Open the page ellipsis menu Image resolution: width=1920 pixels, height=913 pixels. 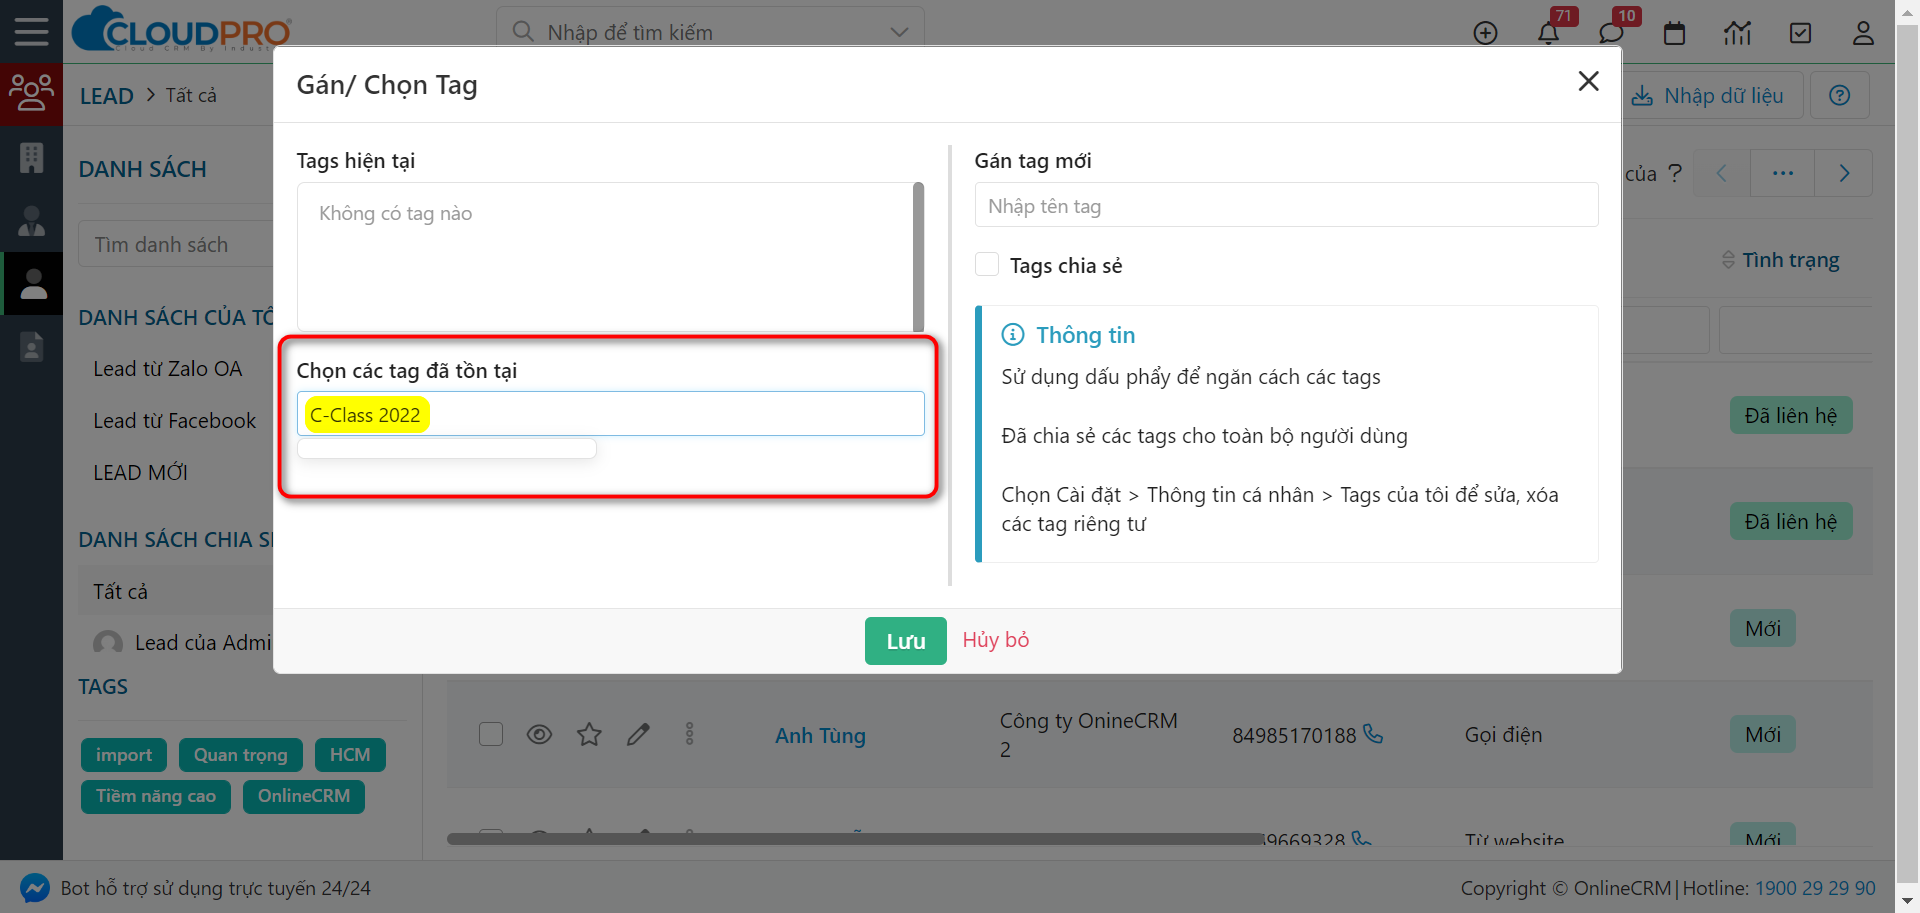pos(1782,173)
